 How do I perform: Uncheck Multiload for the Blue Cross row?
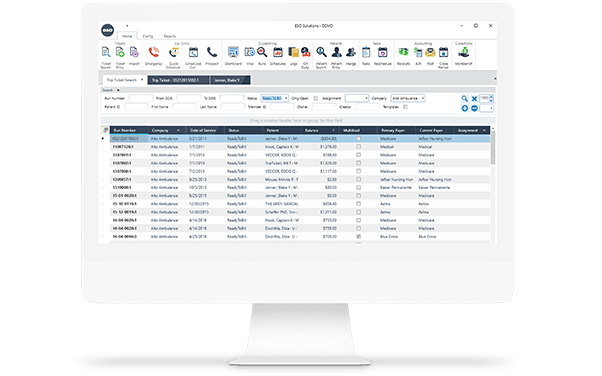pyautogui.click(x=358, y=236)
